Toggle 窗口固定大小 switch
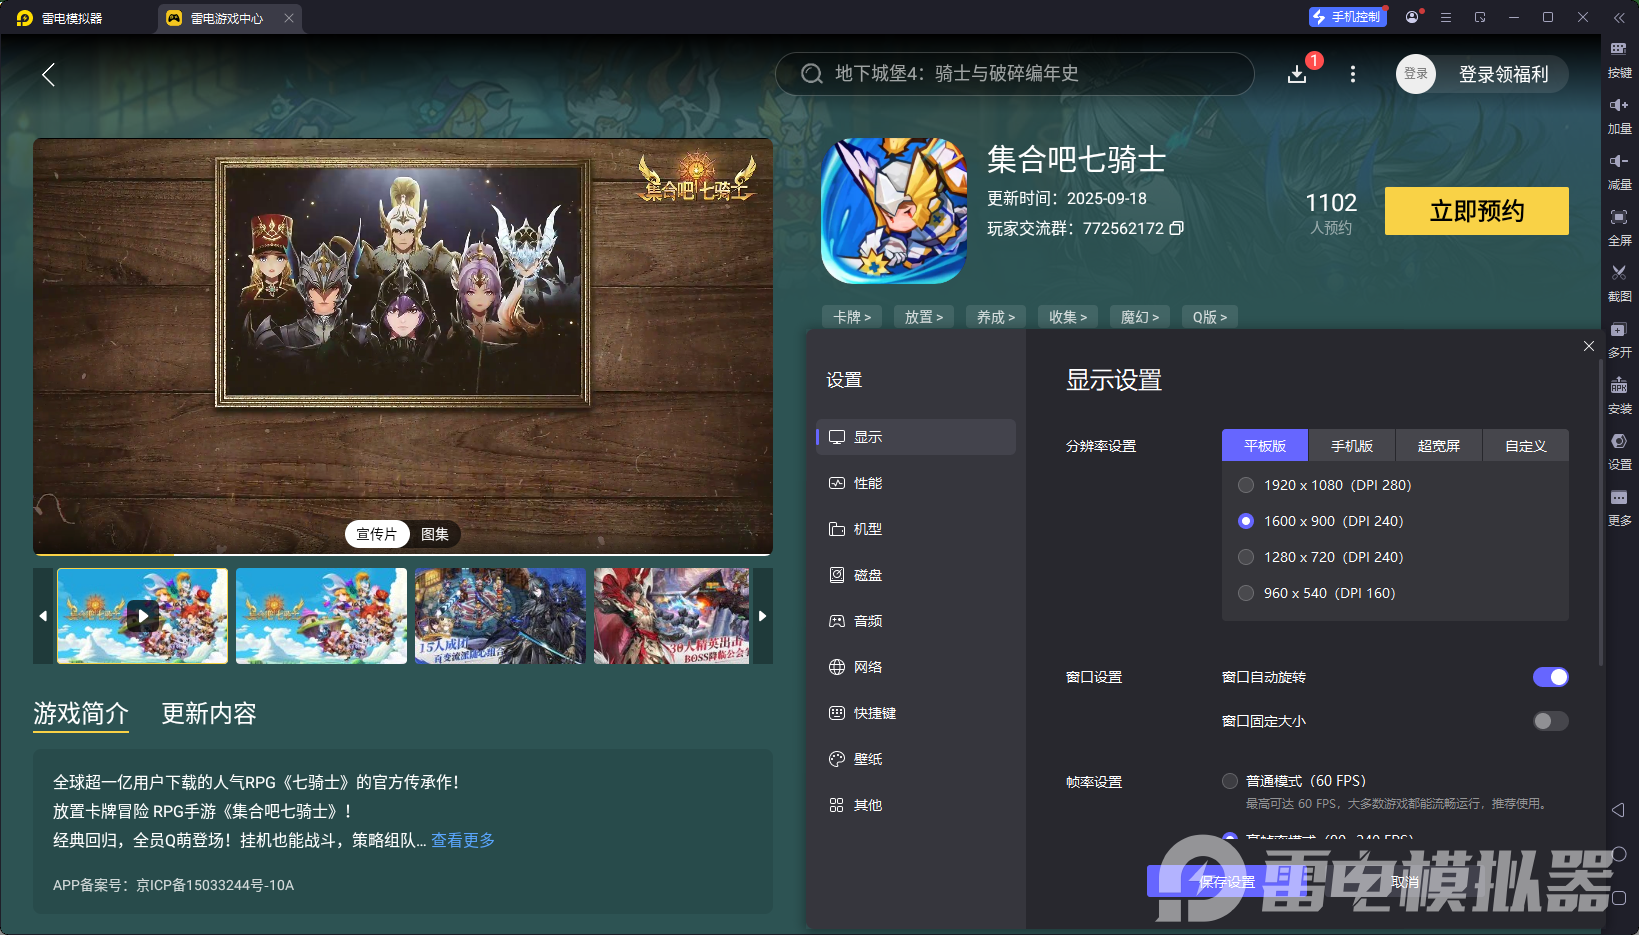This screenshot has height=935, width=1639. tap(1551, 721)
